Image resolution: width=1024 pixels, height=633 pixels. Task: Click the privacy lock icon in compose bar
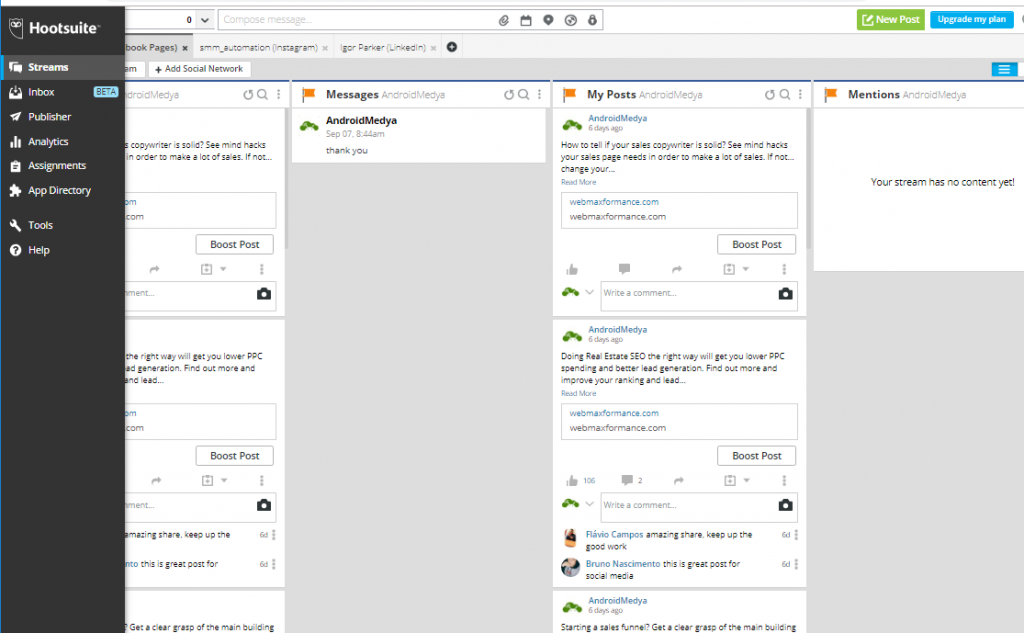click(x=592, y=20)
